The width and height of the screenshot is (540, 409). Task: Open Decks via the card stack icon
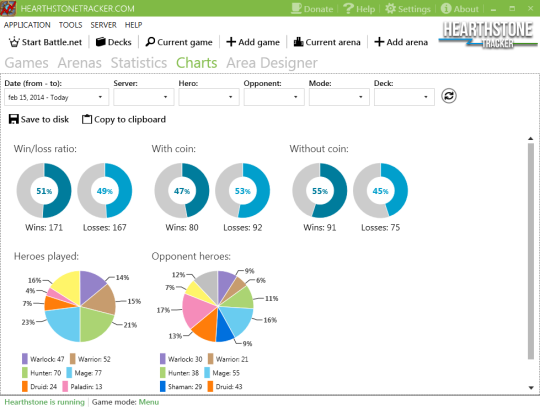101,42
